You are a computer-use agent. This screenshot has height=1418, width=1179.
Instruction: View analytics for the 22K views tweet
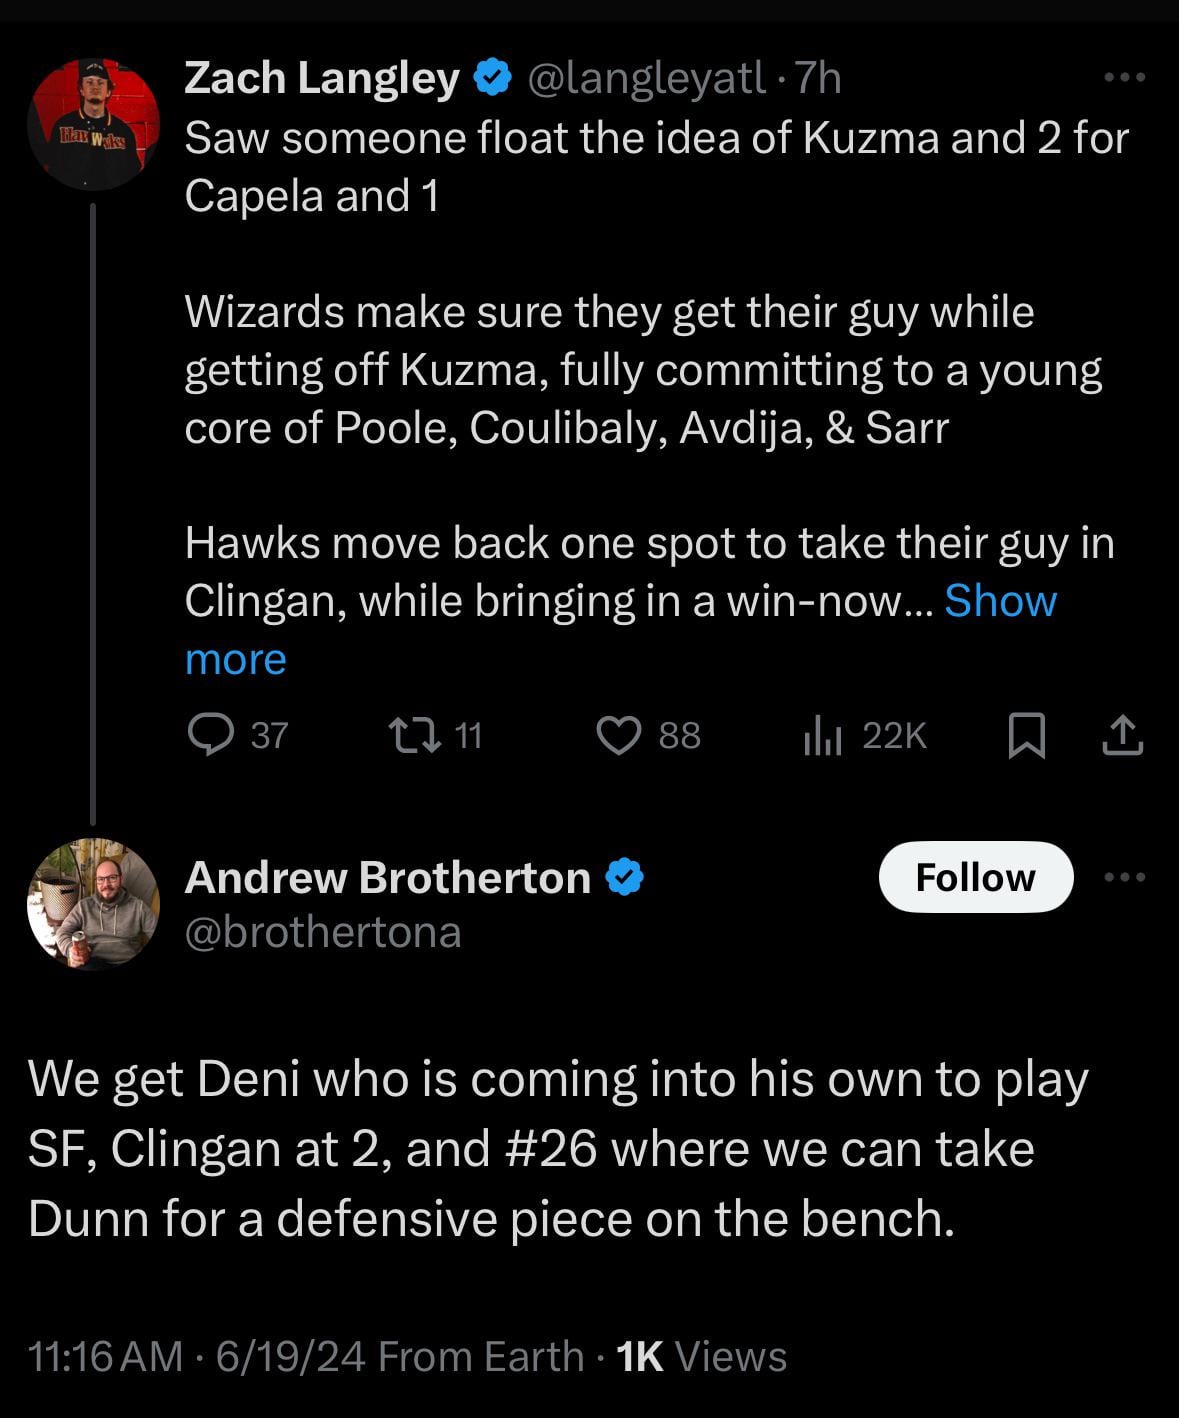click(x=822, y=736)
